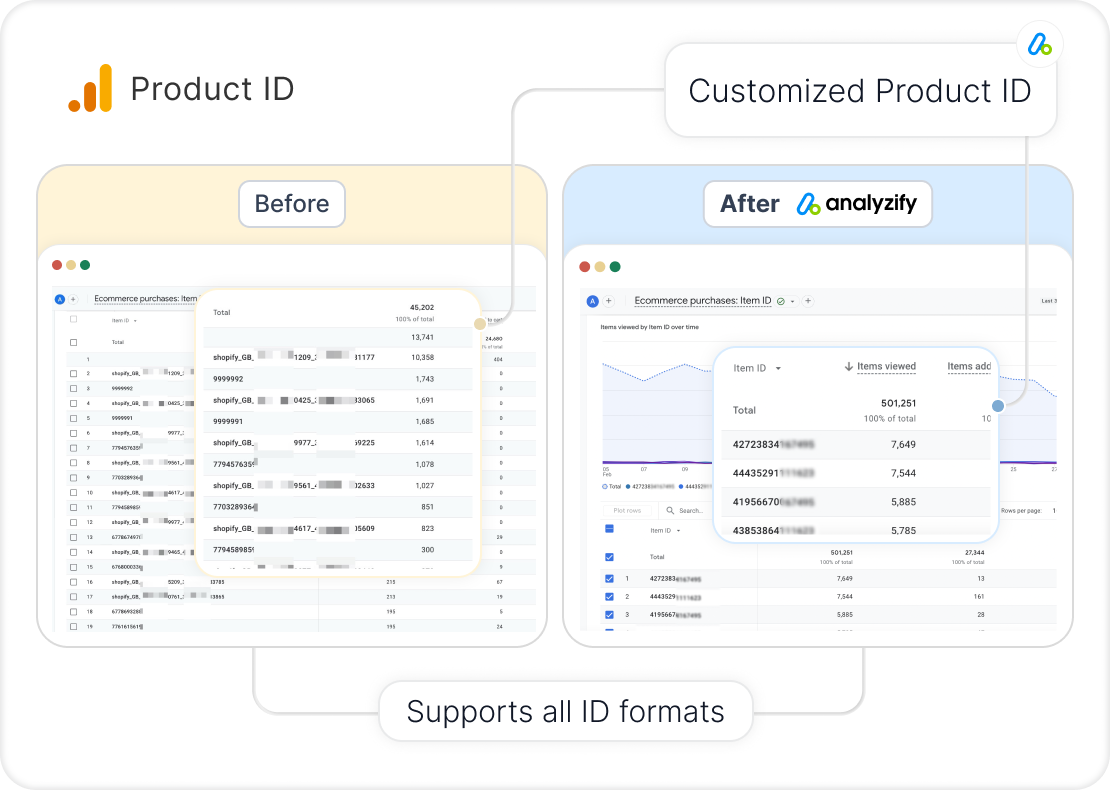
Task: Click Items viewed by Item ID over time title
Action: [649, 327]
